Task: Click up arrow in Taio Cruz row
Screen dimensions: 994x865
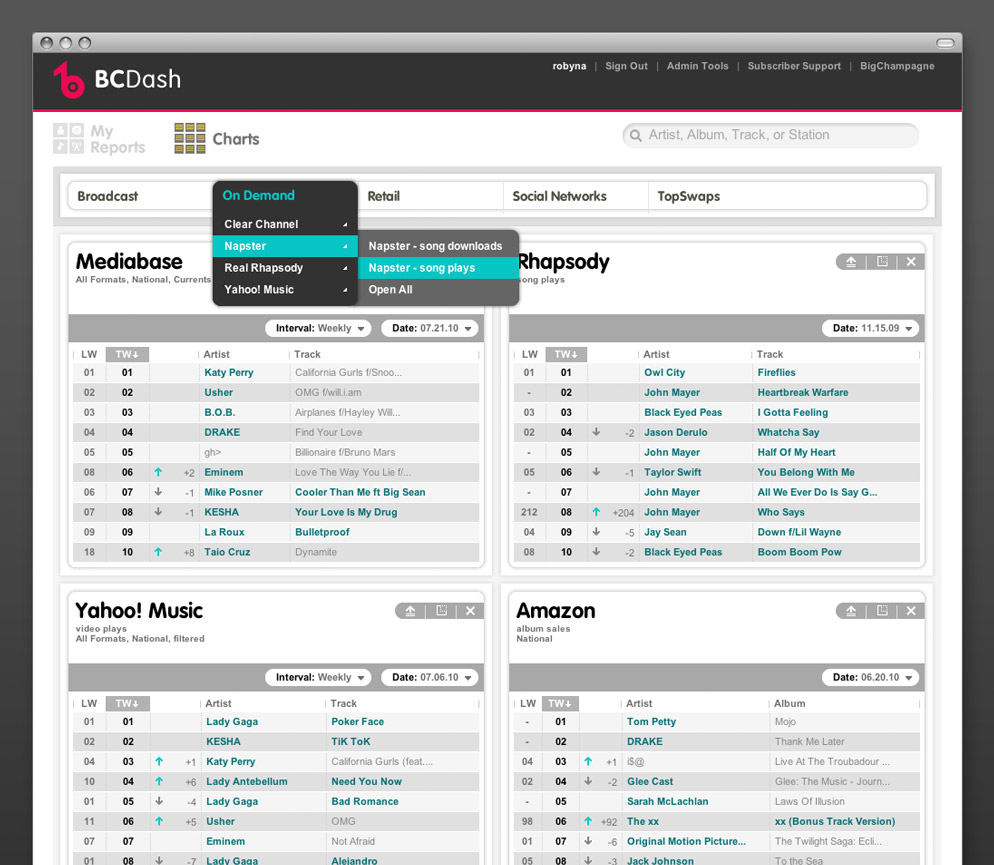Action: pyautogui.click(x=158, y=552)
